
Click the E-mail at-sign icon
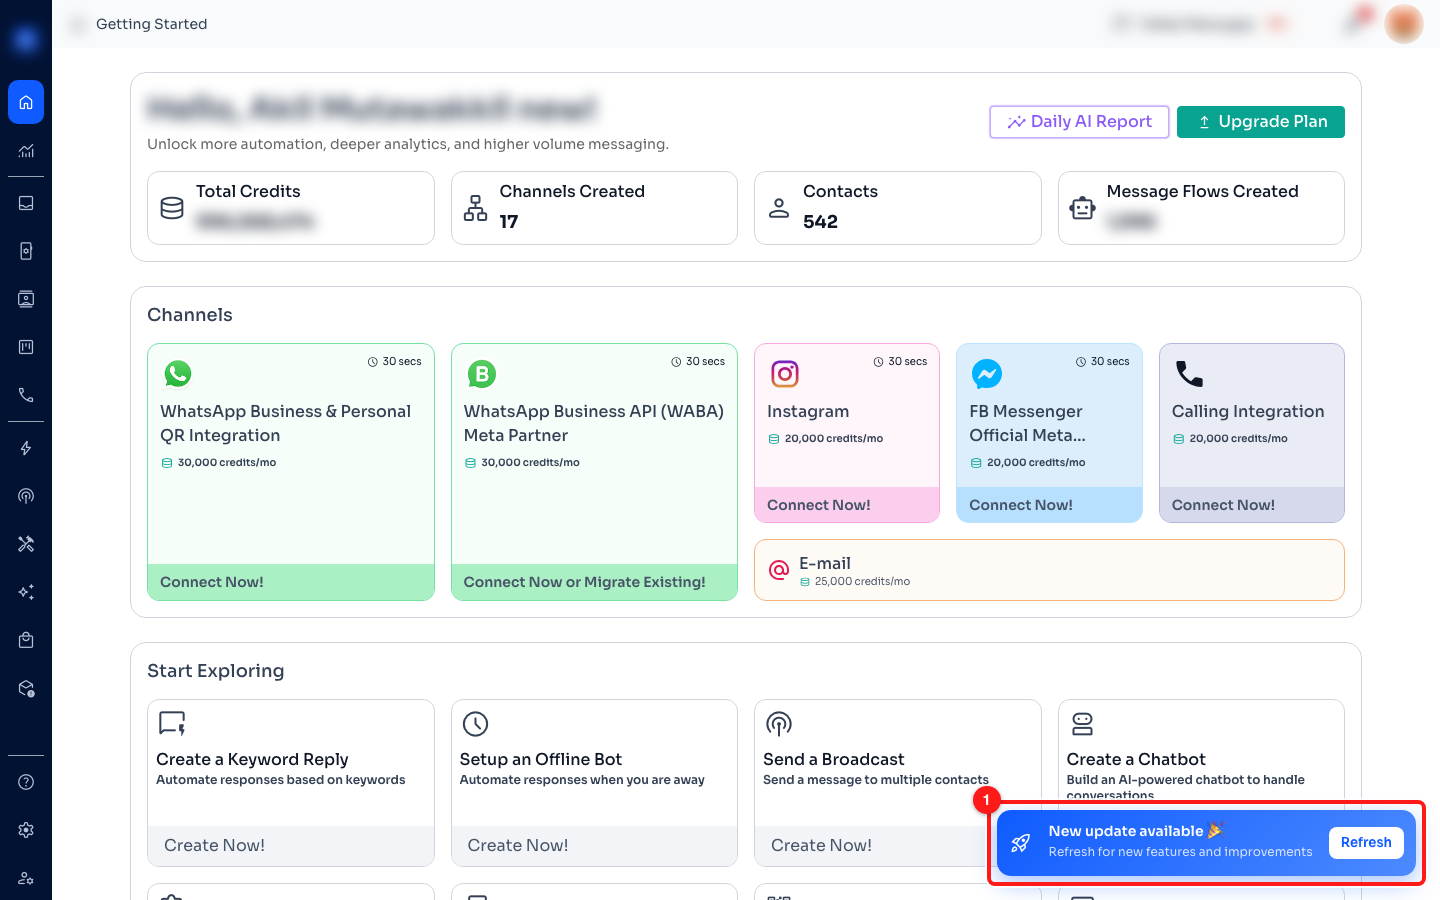779,570
